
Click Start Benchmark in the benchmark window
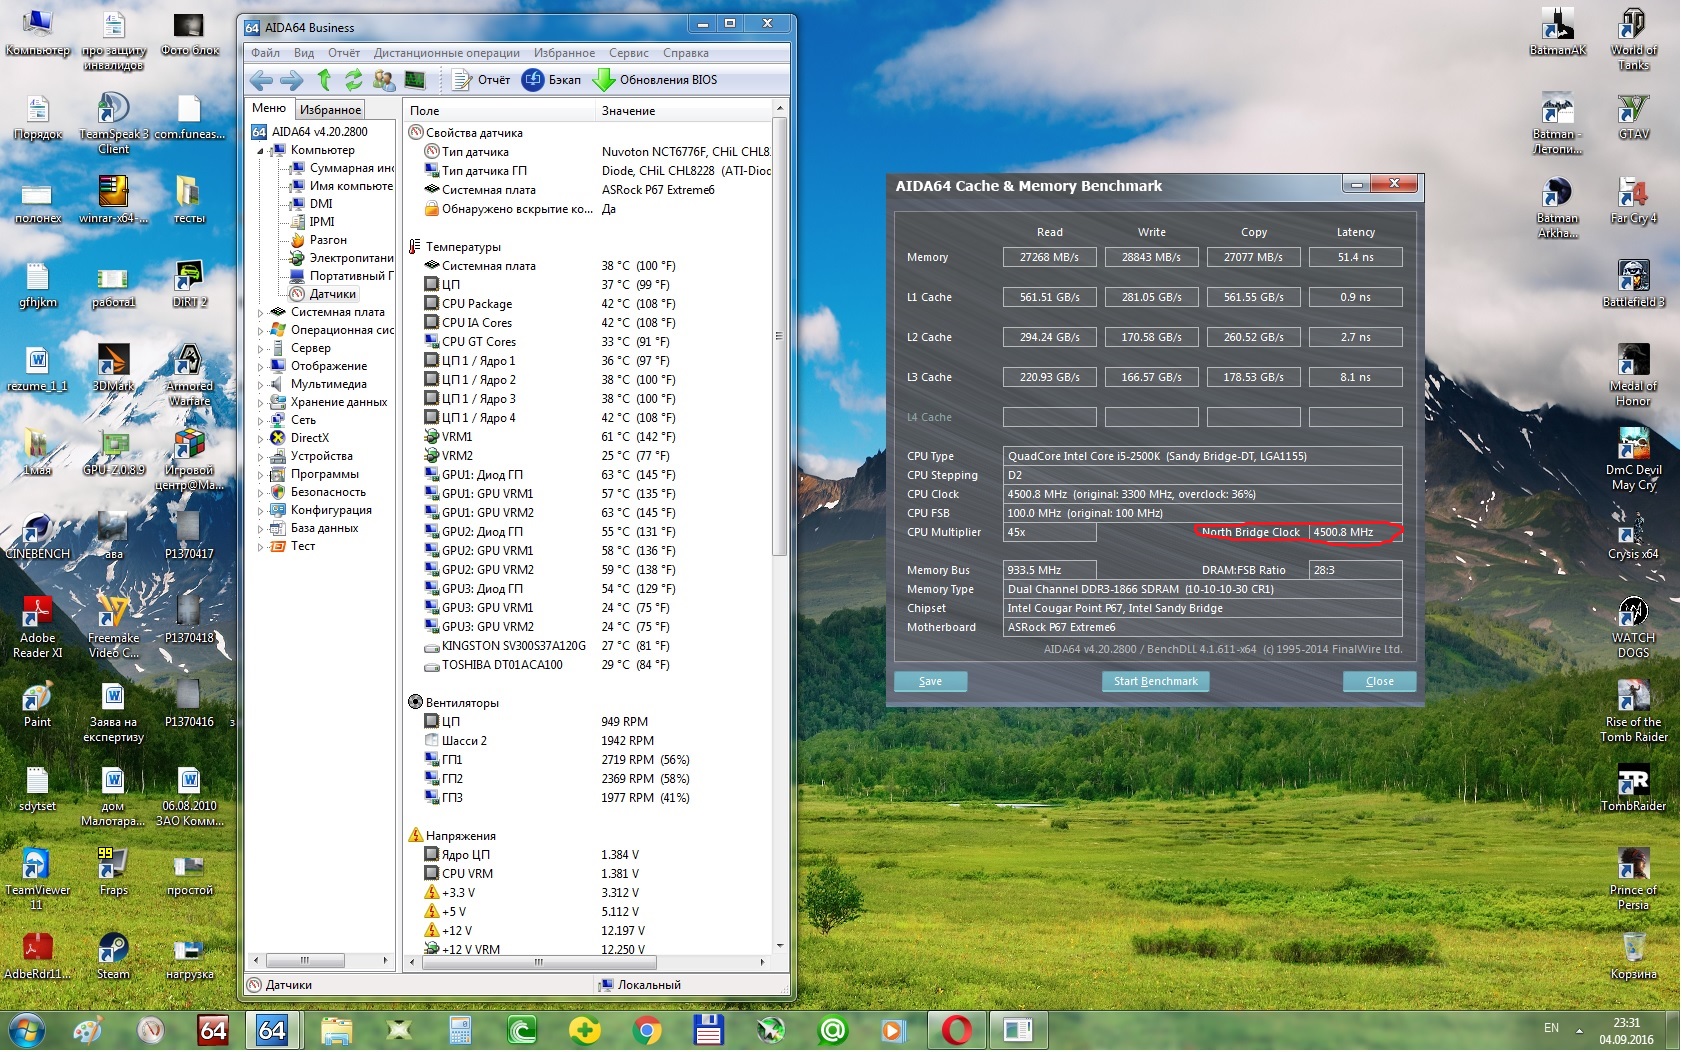(1155, 681)
